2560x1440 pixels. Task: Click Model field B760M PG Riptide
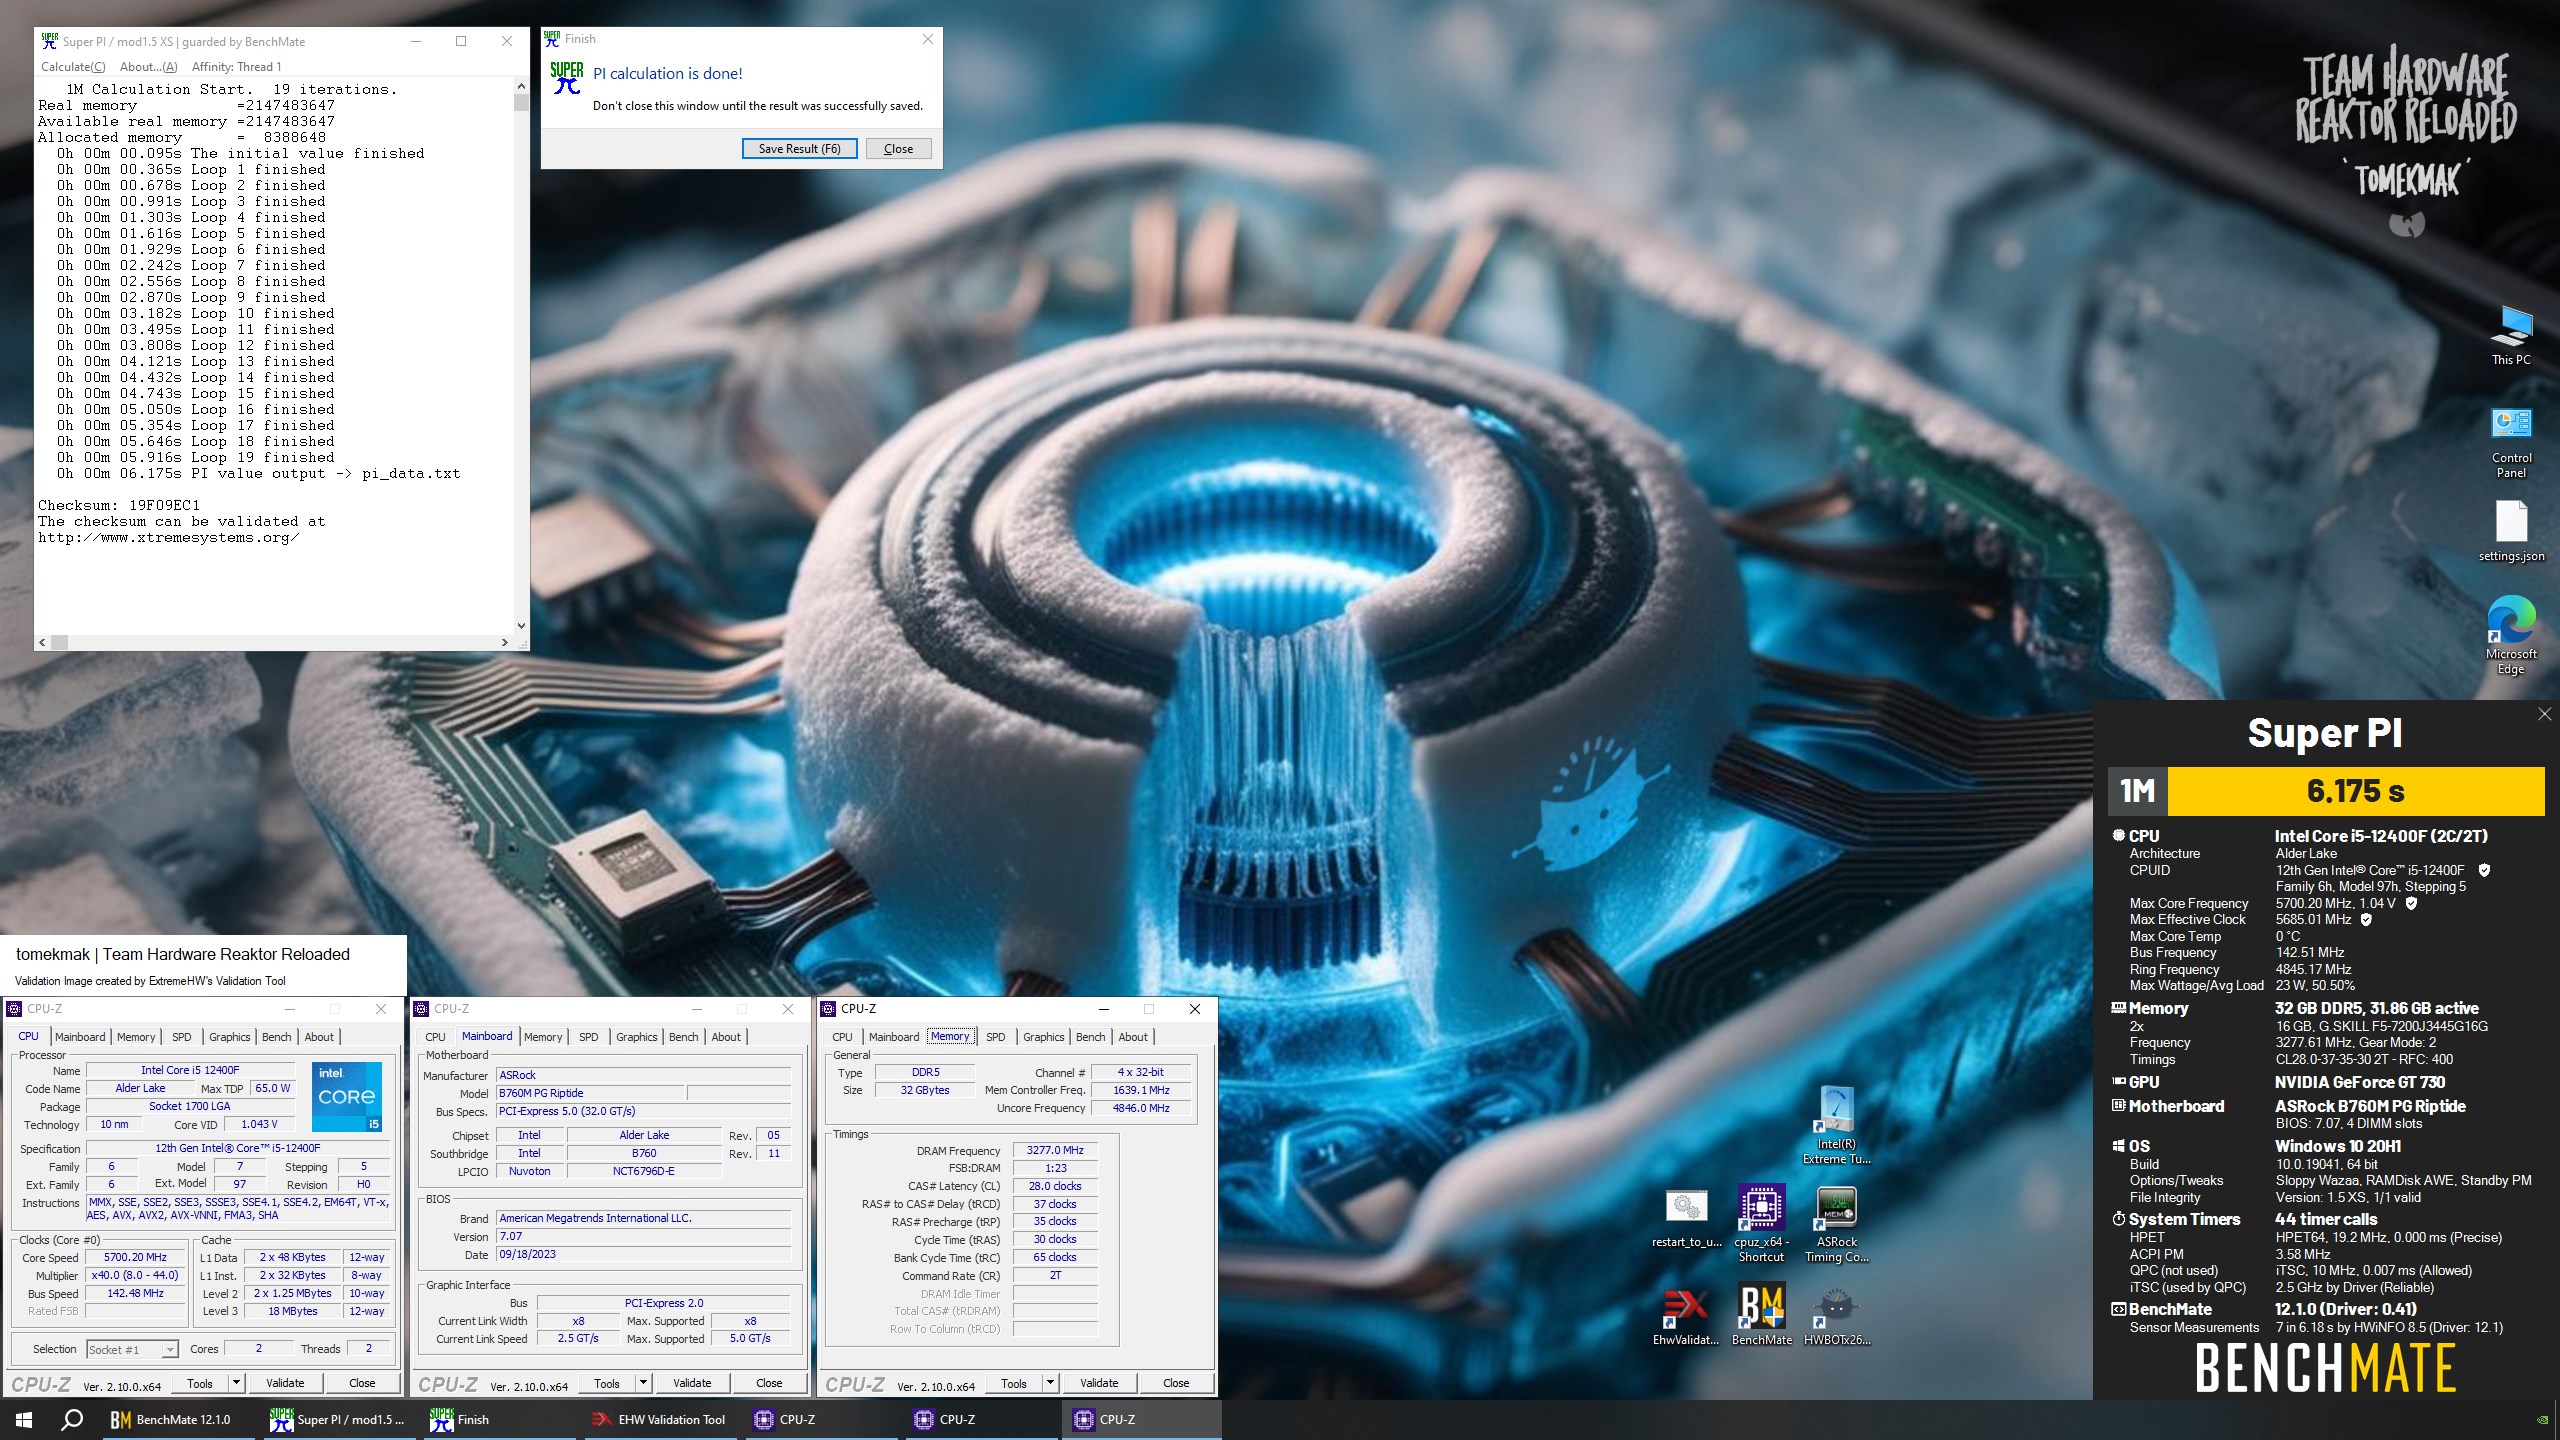[x=590, y=1094]
